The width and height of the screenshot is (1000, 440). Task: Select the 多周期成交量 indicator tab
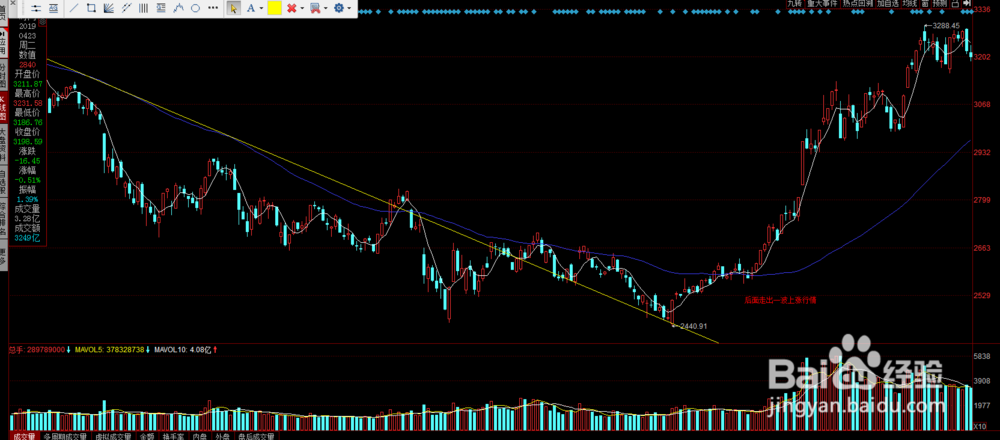pyautogui.click(x=65, y=437)
